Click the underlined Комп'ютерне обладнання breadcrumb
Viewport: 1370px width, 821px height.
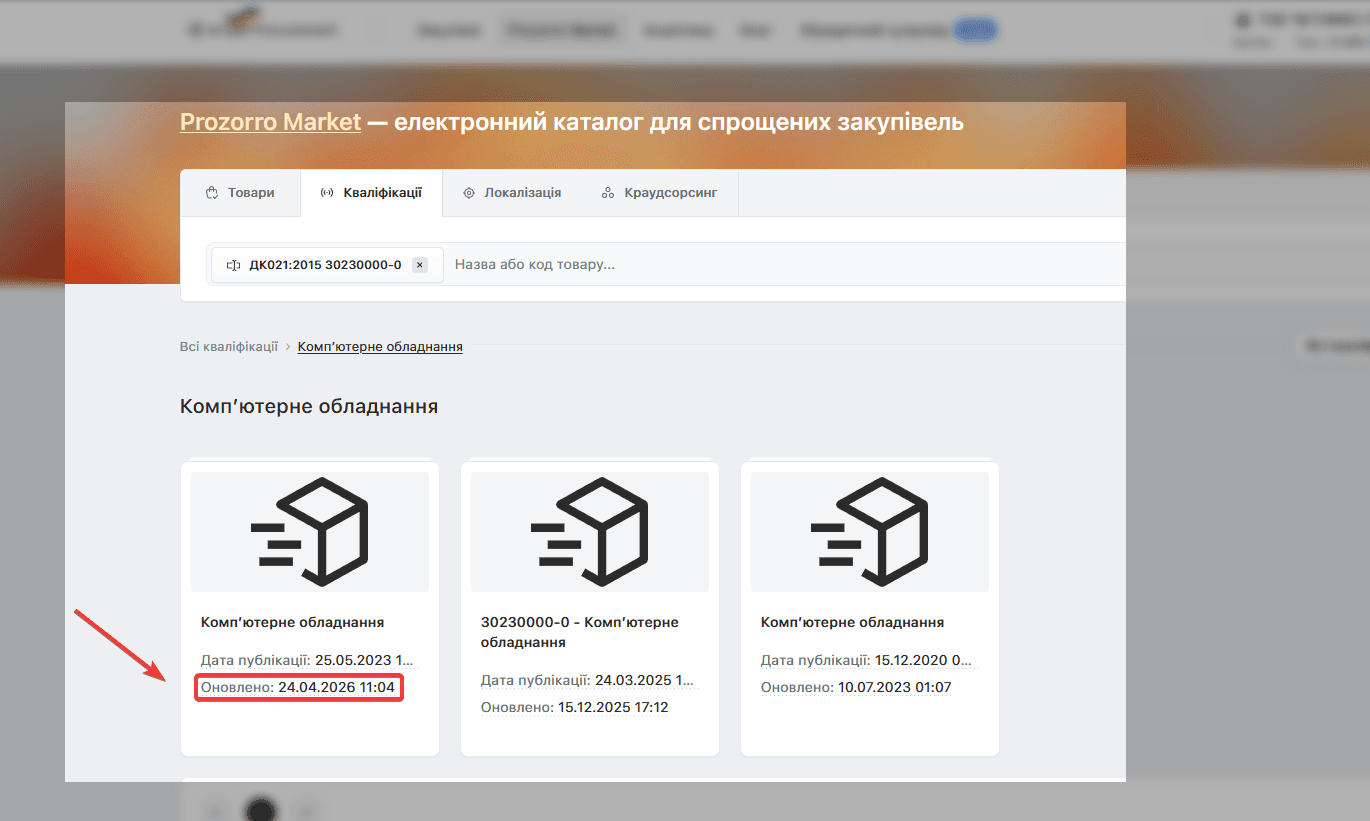[x=380, y=346]
